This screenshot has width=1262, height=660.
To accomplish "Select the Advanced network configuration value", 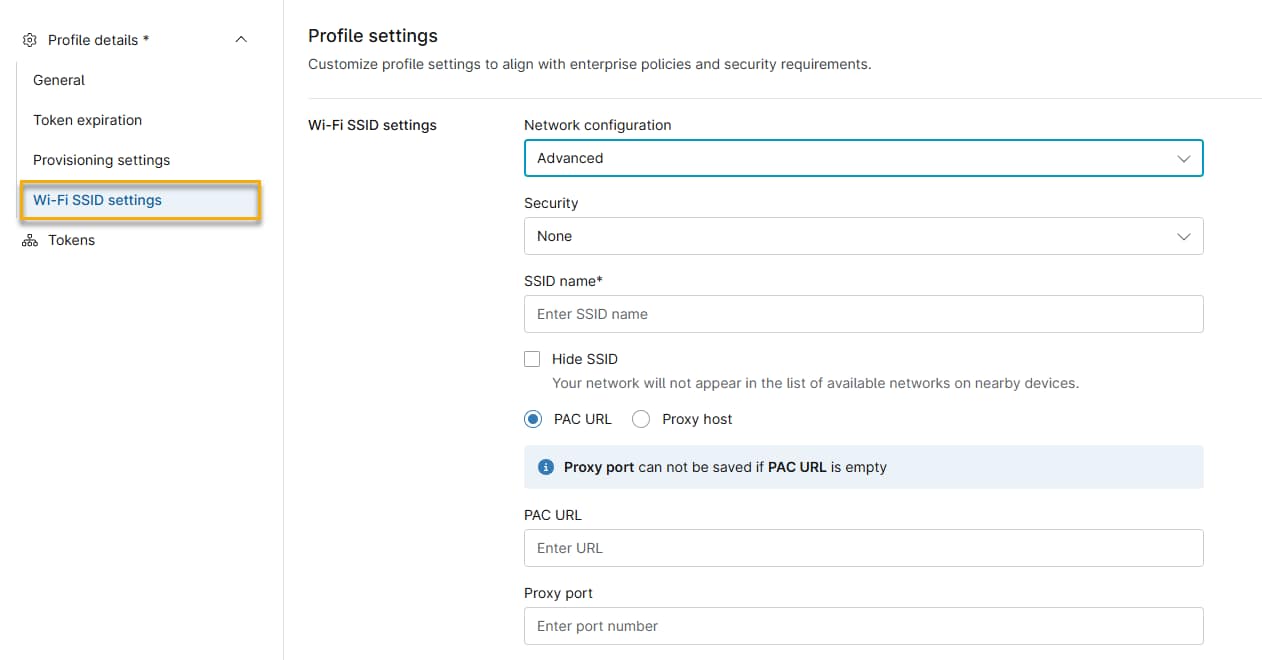I will 863,158.
